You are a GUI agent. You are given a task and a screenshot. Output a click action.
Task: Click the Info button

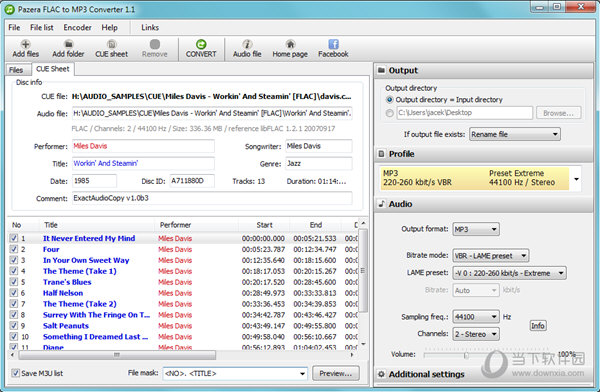(538, 325)
